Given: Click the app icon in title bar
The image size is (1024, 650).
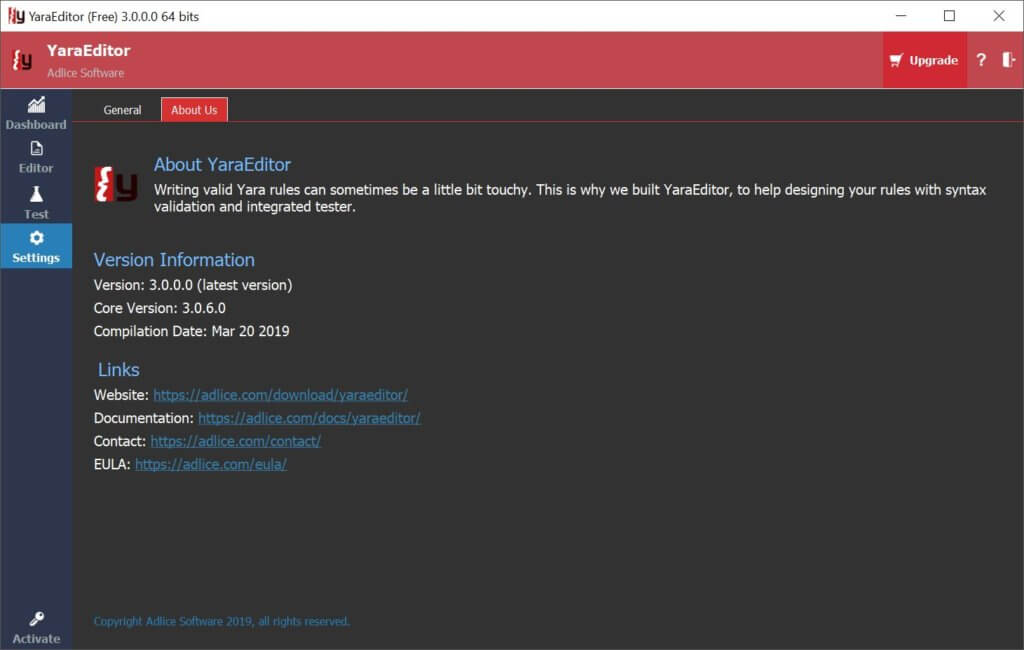Looking at the screenshot, I should 16,16.
